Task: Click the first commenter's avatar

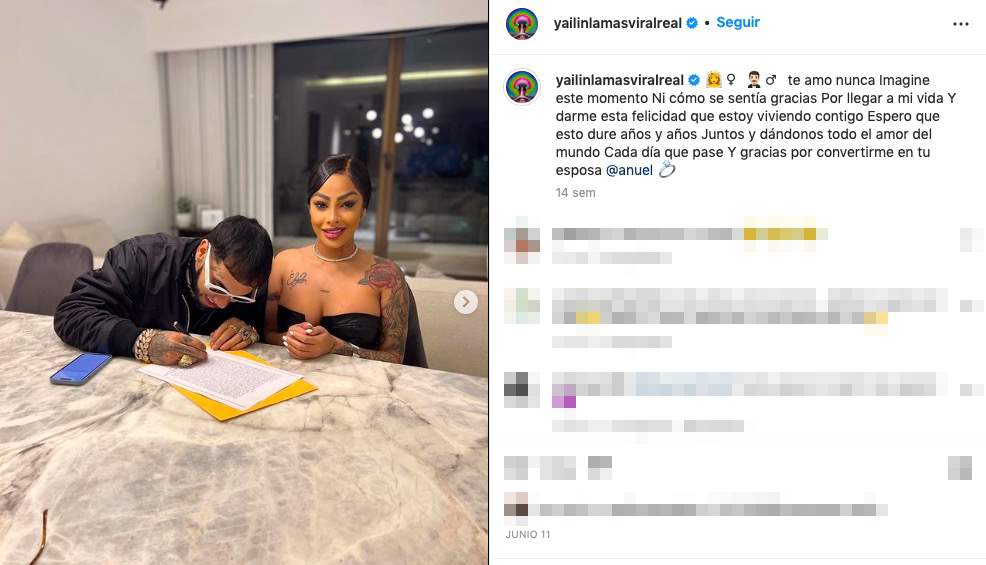Action: [522, 241]
